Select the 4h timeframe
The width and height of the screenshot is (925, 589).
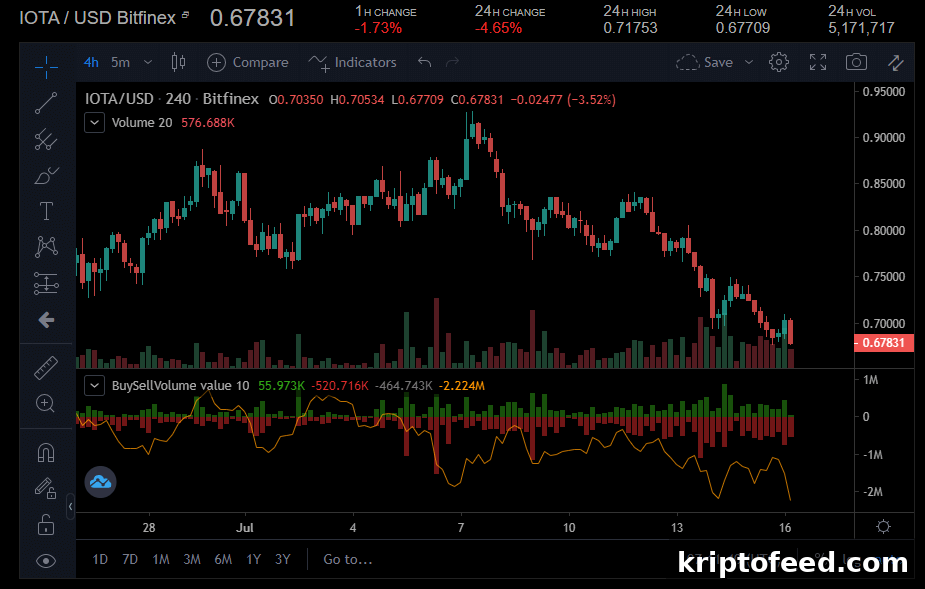click(x=91, y=62)
